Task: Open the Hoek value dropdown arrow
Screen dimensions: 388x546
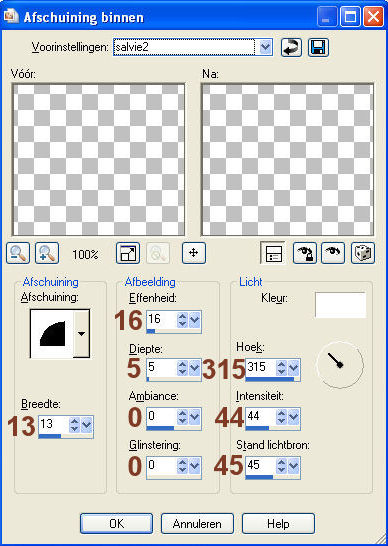Action: pyautogui.click(x=294, y=367)
